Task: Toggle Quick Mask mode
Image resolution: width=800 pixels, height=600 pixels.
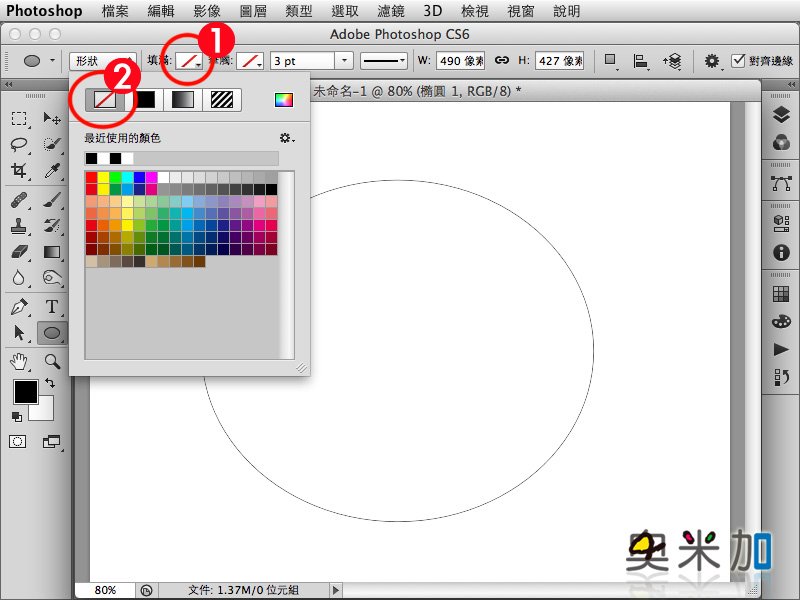Action: [17, 441]
